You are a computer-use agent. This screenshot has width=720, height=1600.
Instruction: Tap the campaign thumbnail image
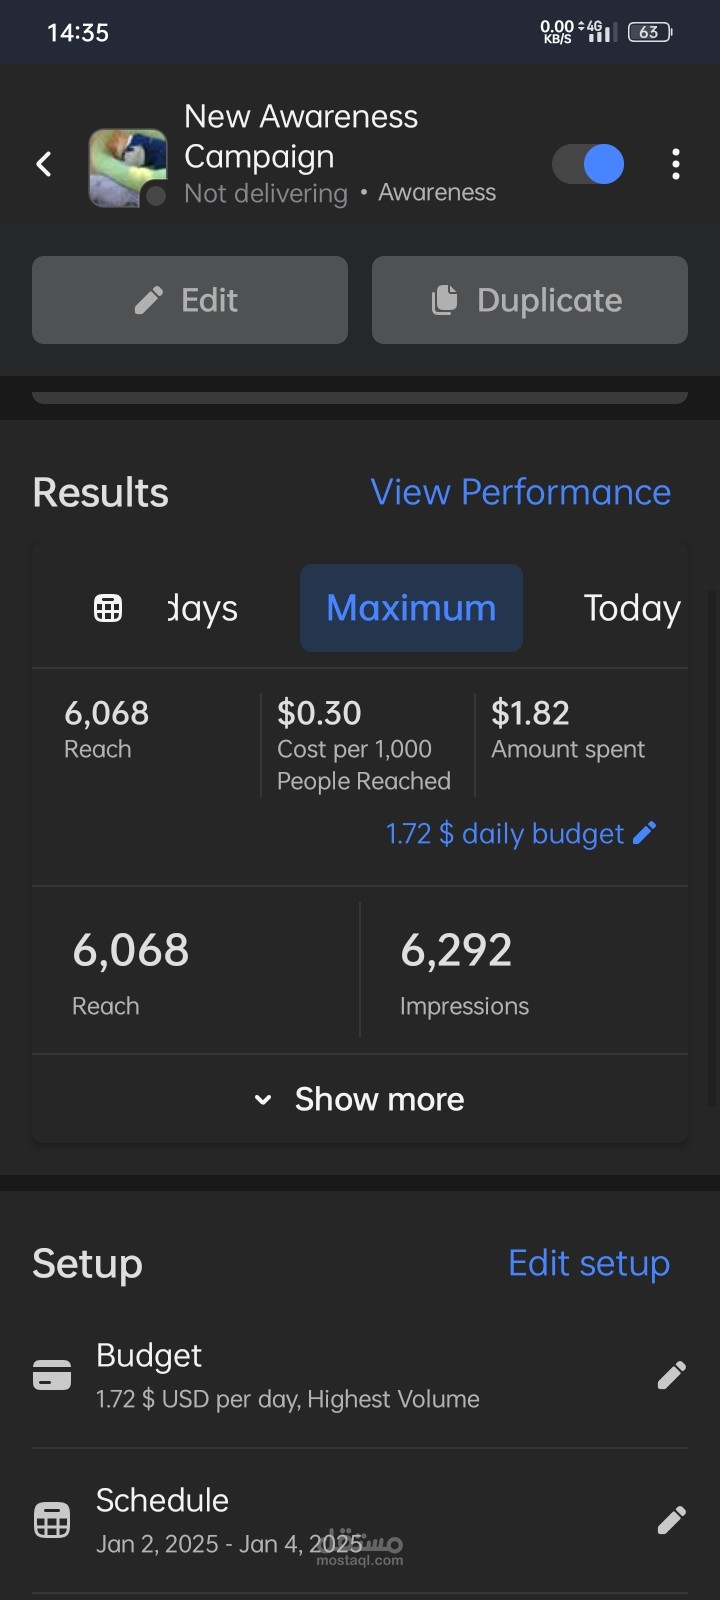(128, 167)
